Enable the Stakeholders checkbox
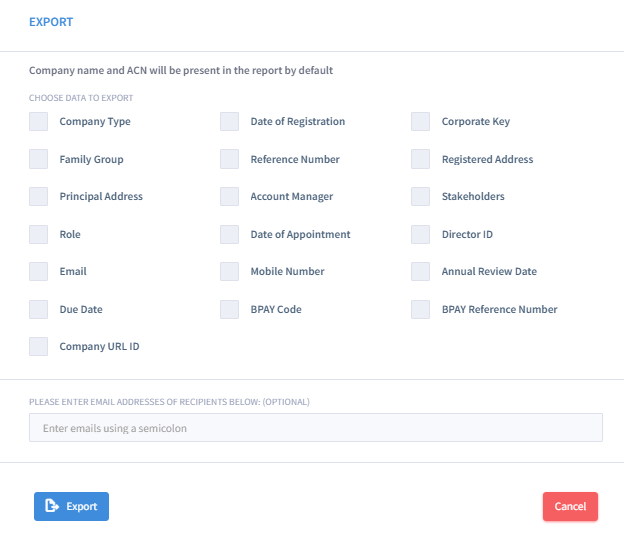 coord(421,196)
